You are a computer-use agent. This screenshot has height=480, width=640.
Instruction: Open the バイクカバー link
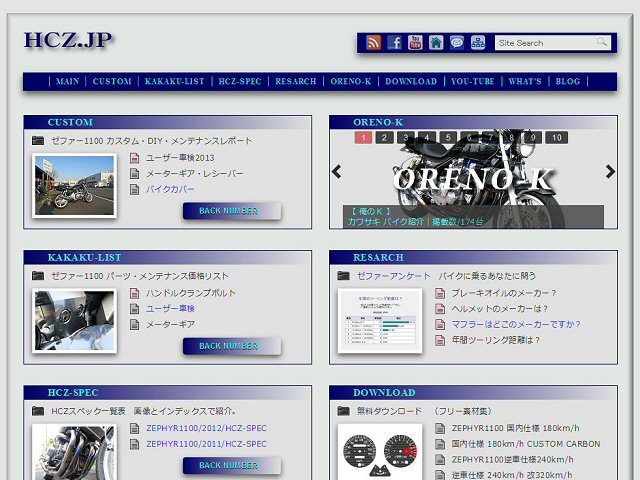170,189
